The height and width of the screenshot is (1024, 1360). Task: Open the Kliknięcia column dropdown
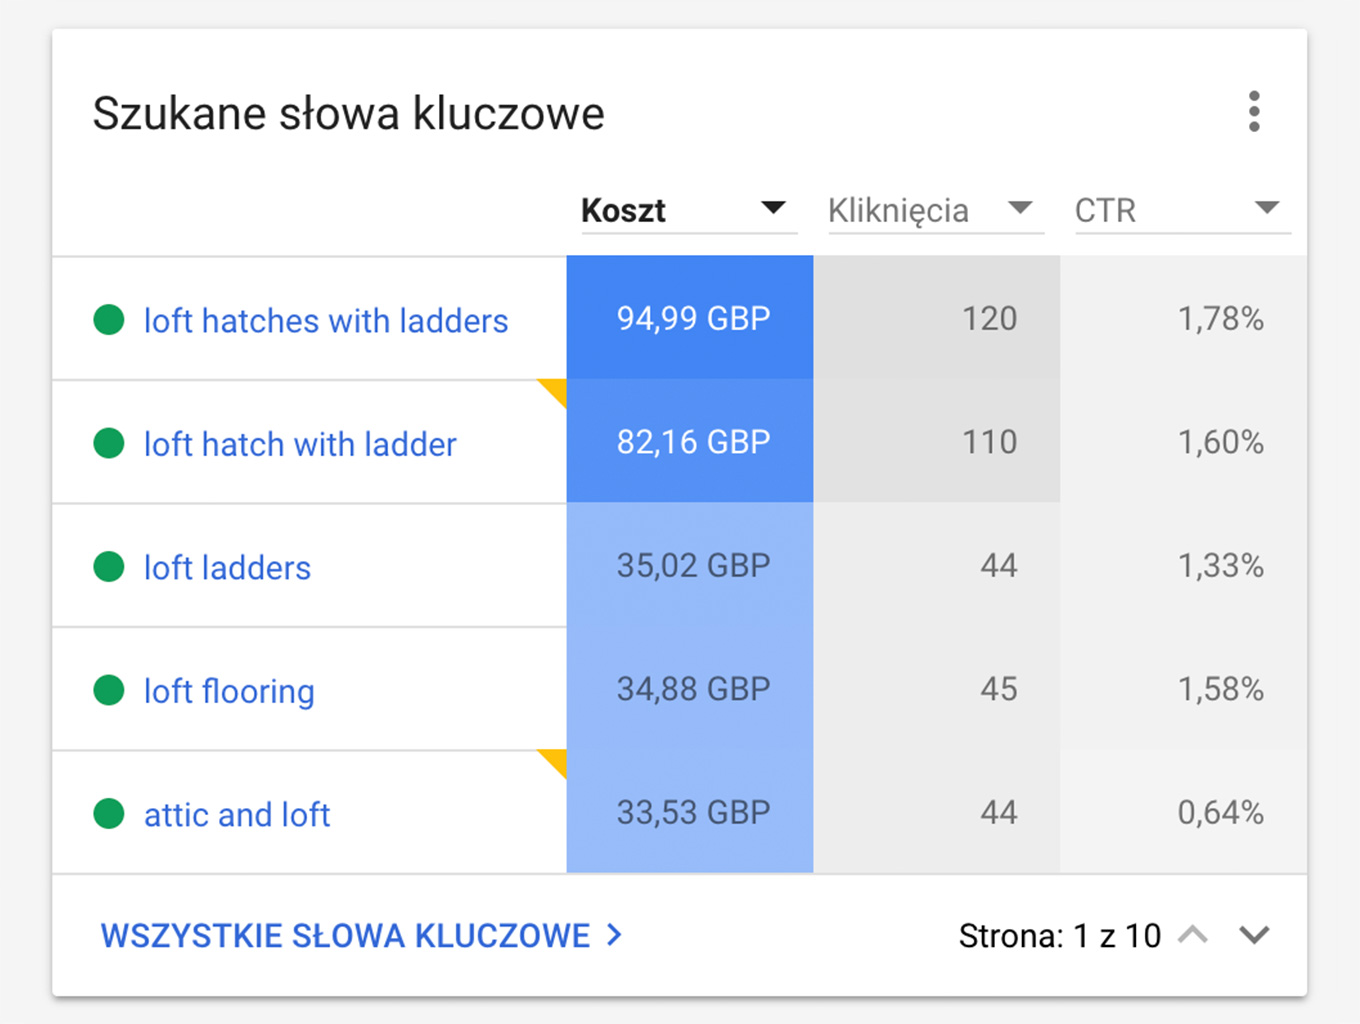point(1019,209)
